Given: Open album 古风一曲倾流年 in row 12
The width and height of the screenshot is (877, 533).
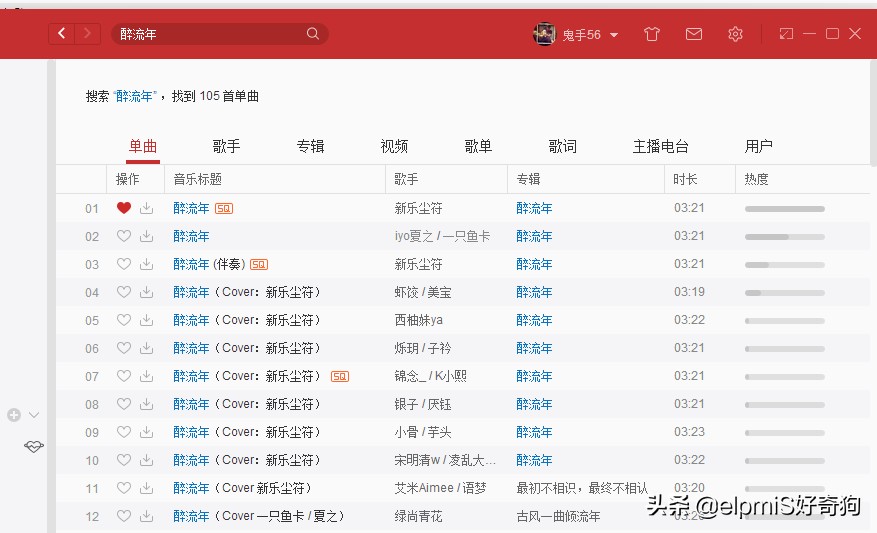Looking at the screenshot, I should pos(558,516).
